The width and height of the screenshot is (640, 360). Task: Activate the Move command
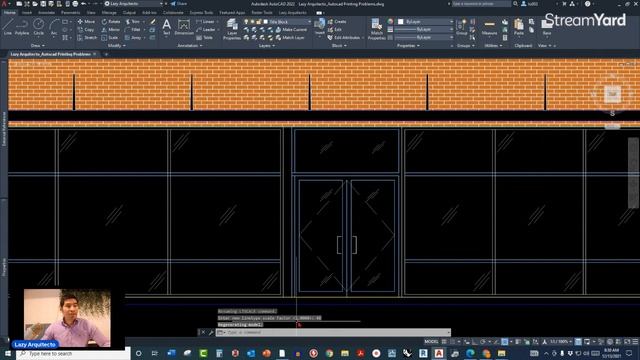tap(86, 21)
